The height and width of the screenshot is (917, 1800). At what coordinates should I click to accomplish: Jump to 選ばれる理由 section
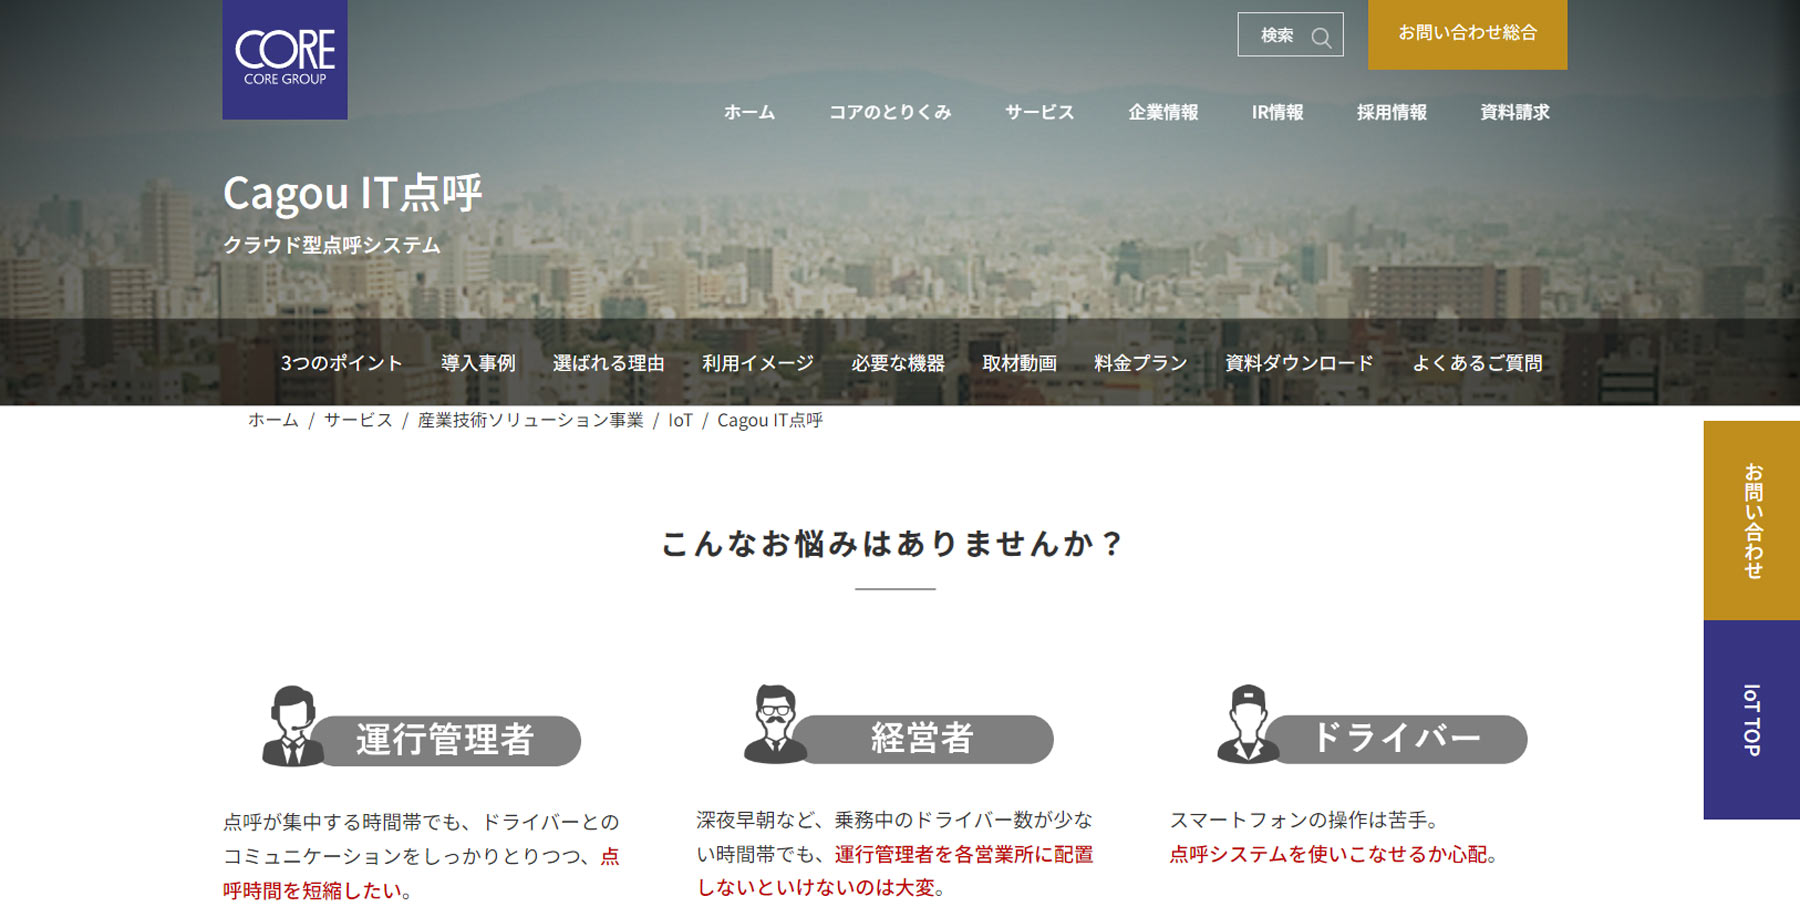coord(608,363)
